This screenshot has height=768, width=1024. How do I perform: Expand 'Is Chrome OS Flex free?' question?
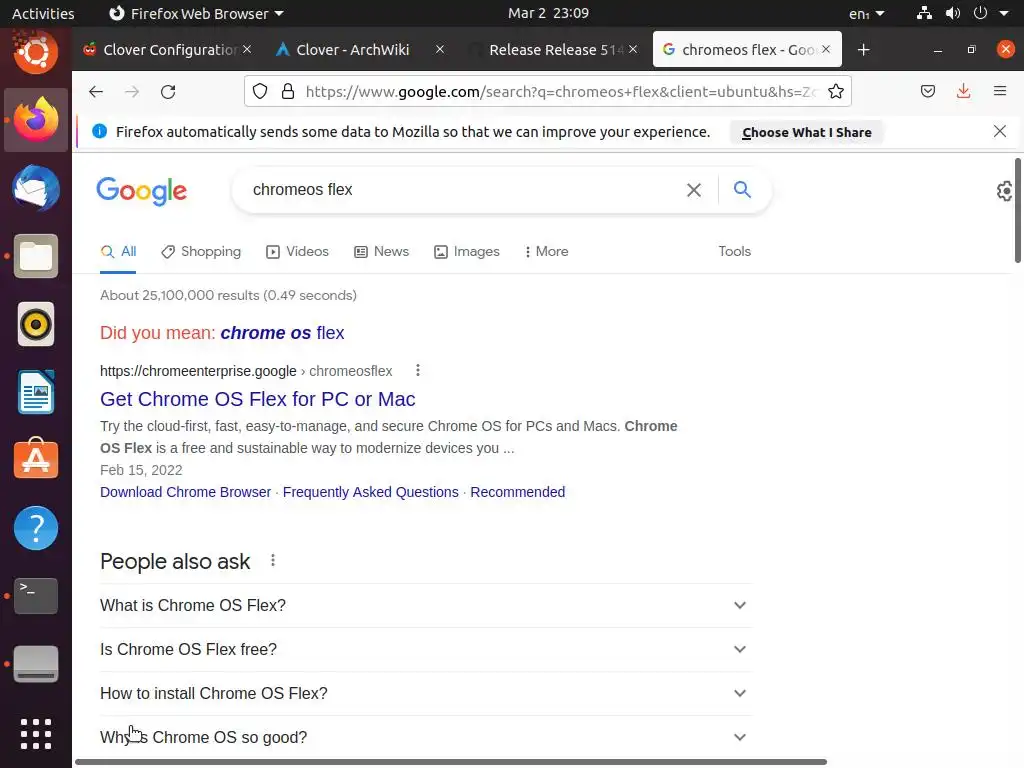pyautogui.click(x=426, y=649)
